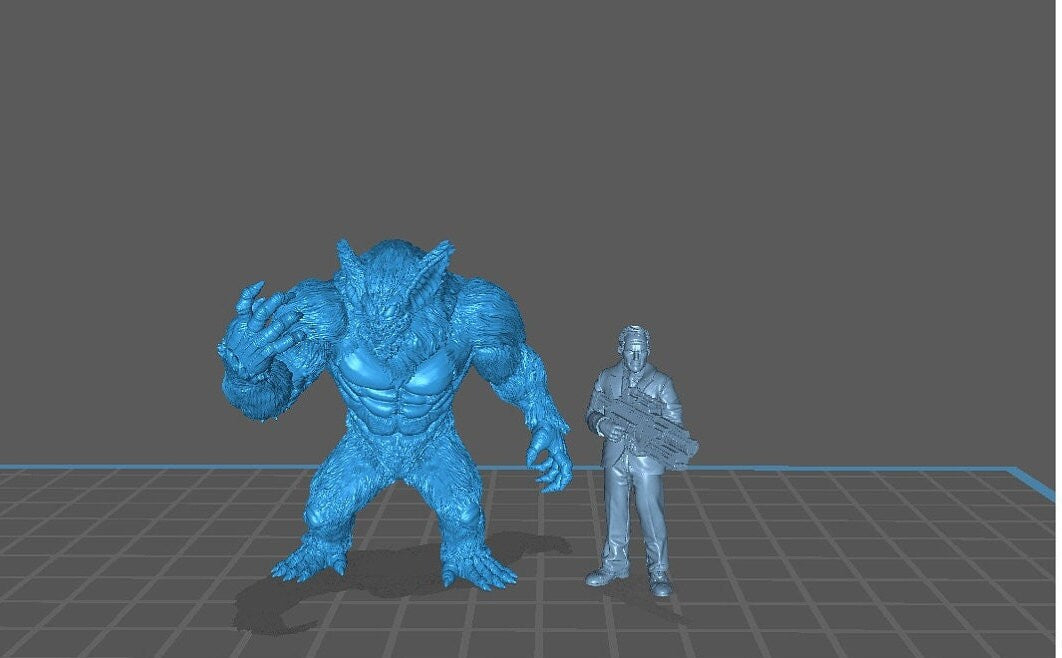This screenshot has height=658, width=1062.
Task: Click the monster's raised clawed hand
Action: (262, 330)
